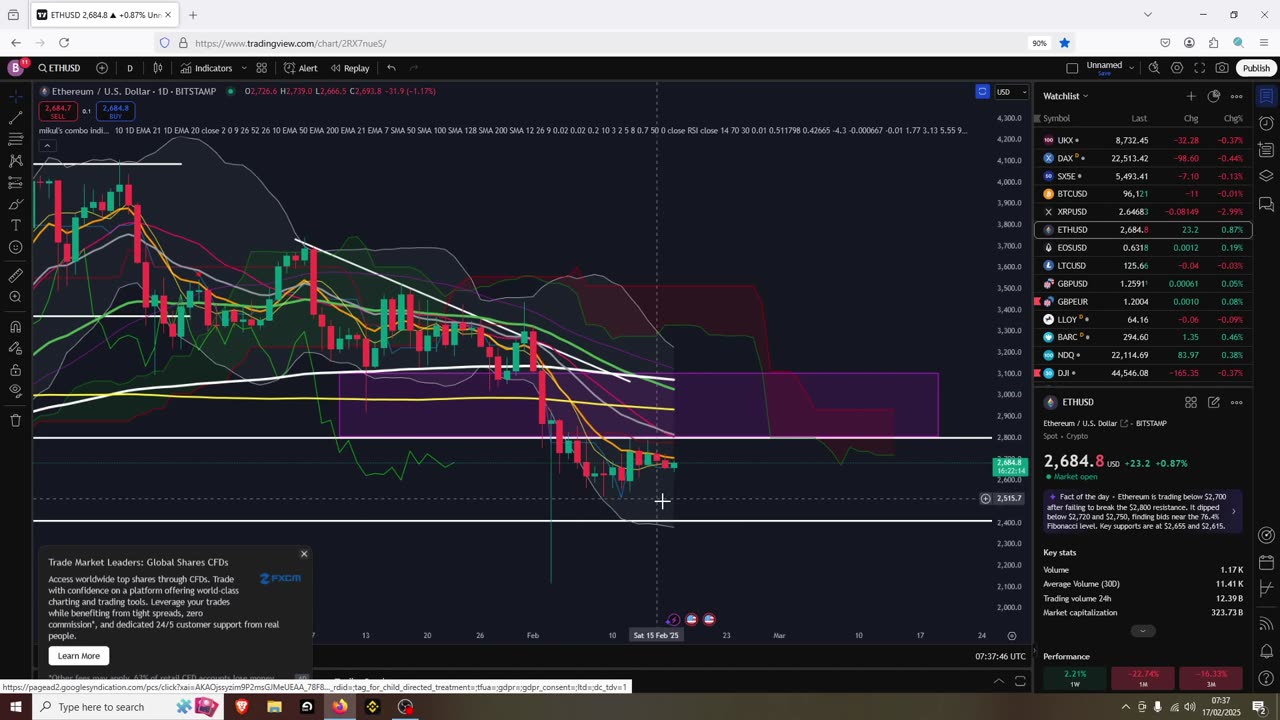Close the FXCM ad popup

pyautogui.click(x=304, y=554)
